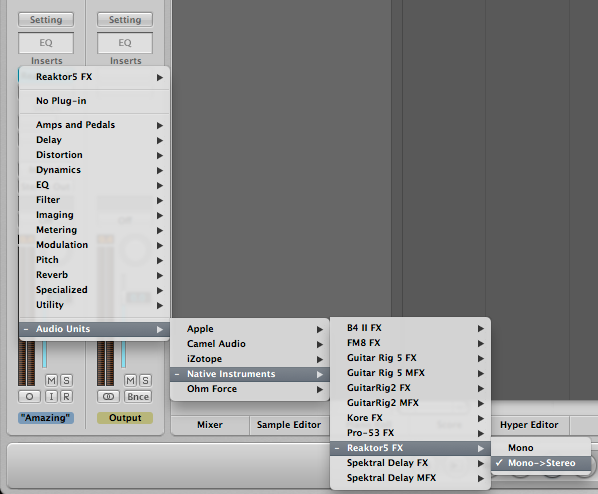Image resolution: width=598 pixels, height=494 pixels.
Task: Expand the Amps and Pedals category
Action: (x=94, y=125)
